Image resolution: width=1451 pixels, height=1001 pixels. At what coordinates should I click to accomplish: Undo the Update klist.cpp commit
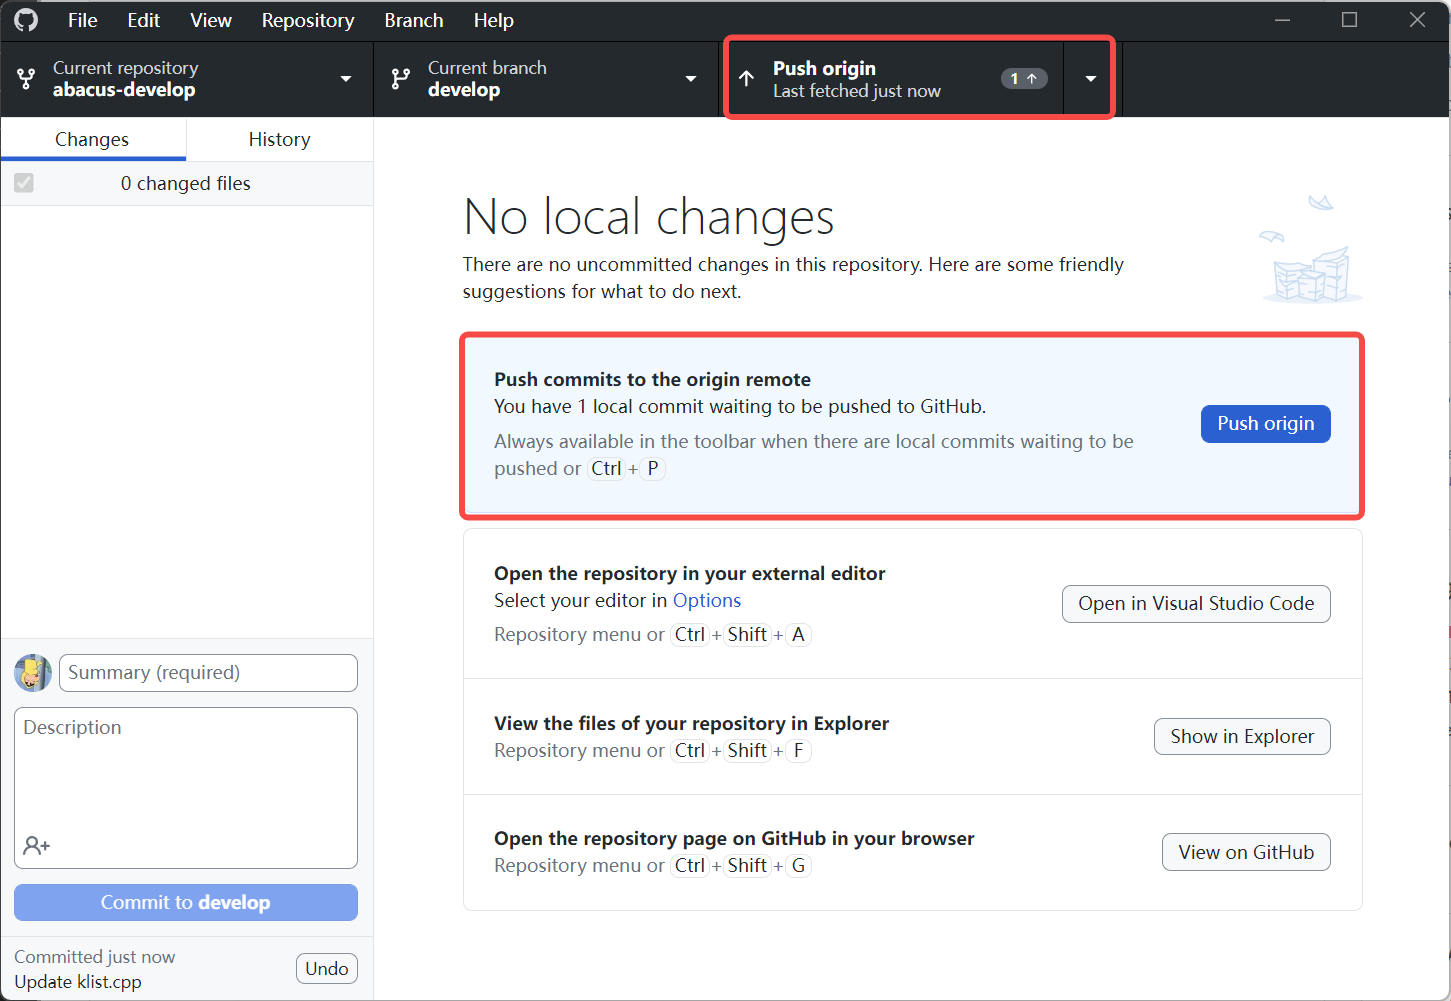326,968
